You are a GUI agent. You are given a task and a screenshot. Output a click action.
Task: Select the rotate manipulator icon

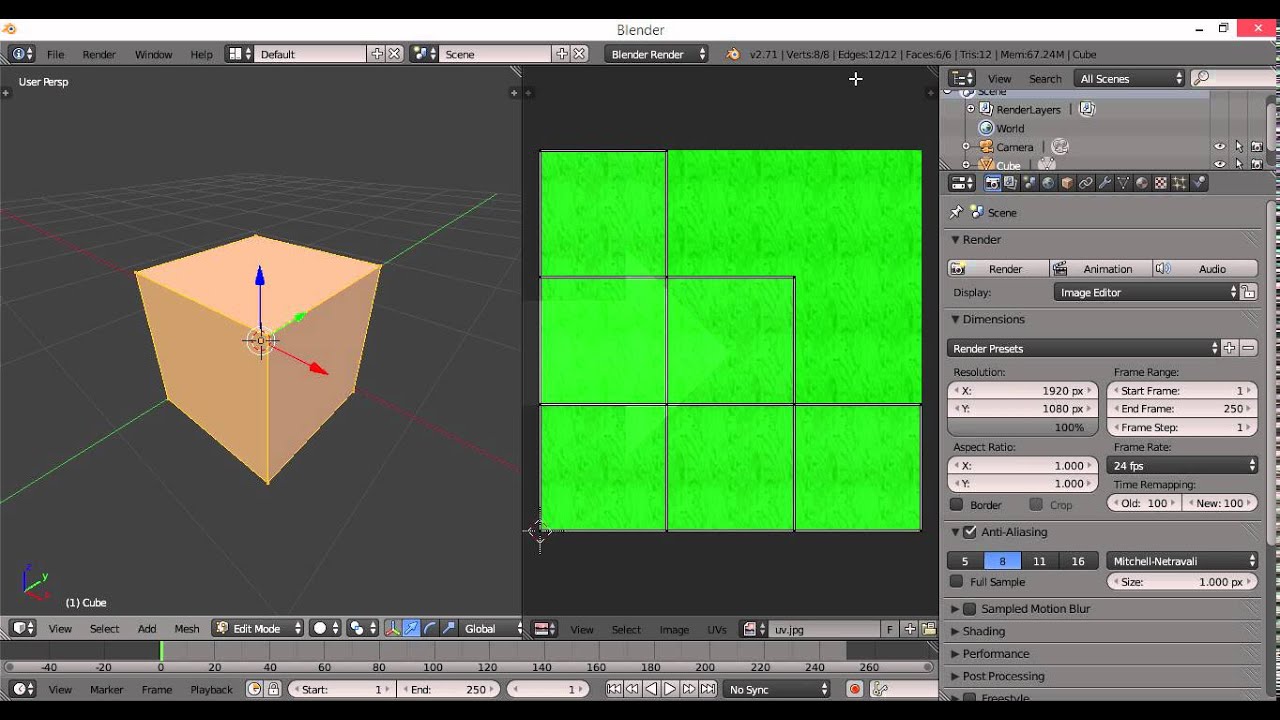point(430,629)
